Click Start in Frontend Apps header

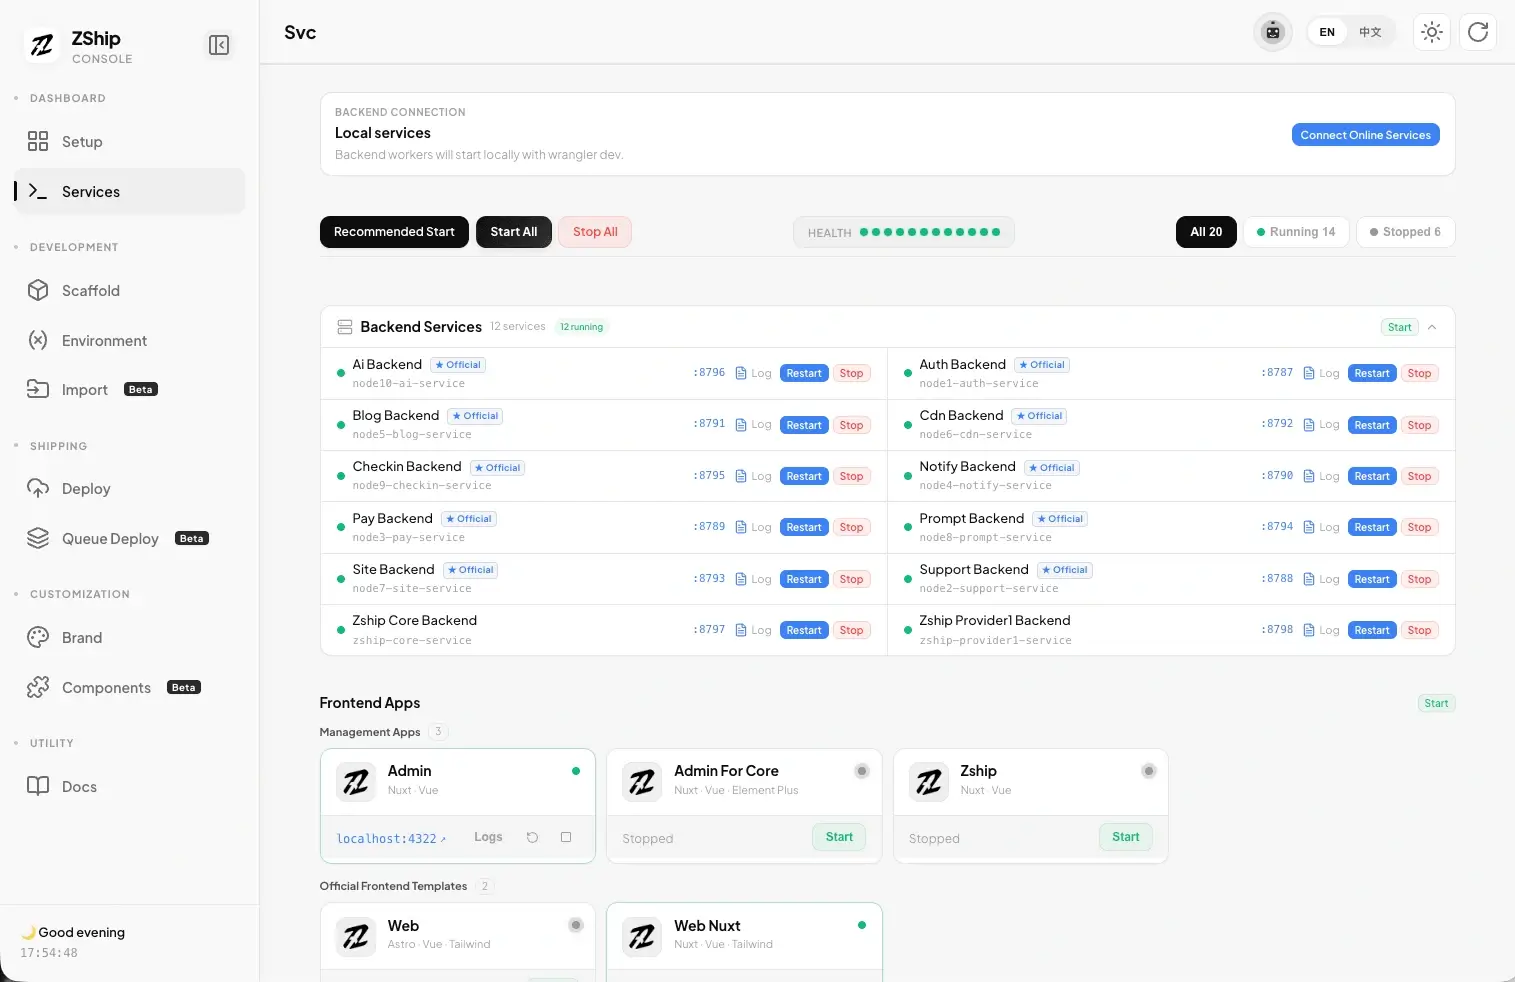pos(1436,703)
